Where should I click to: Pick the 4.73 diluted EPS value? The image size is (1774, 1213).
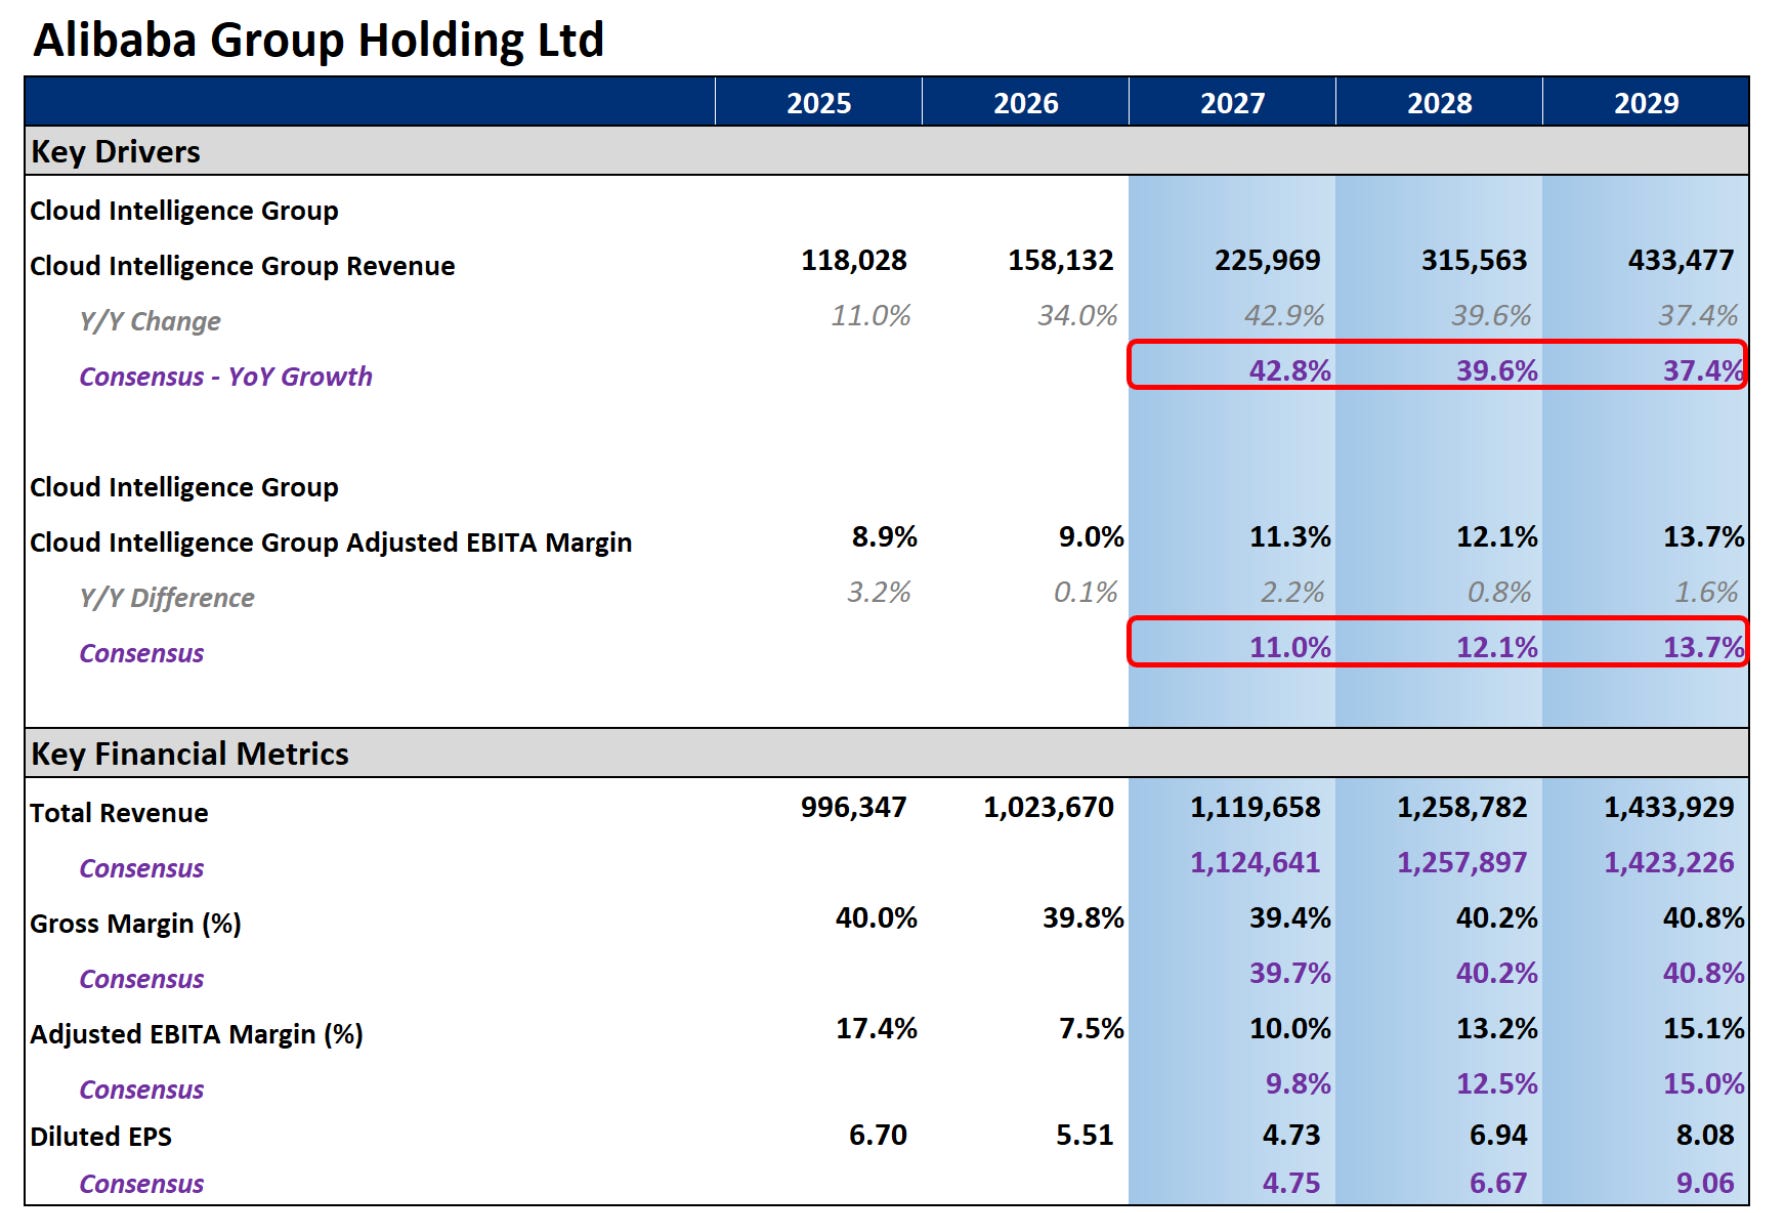(x=1292, y=1135)
